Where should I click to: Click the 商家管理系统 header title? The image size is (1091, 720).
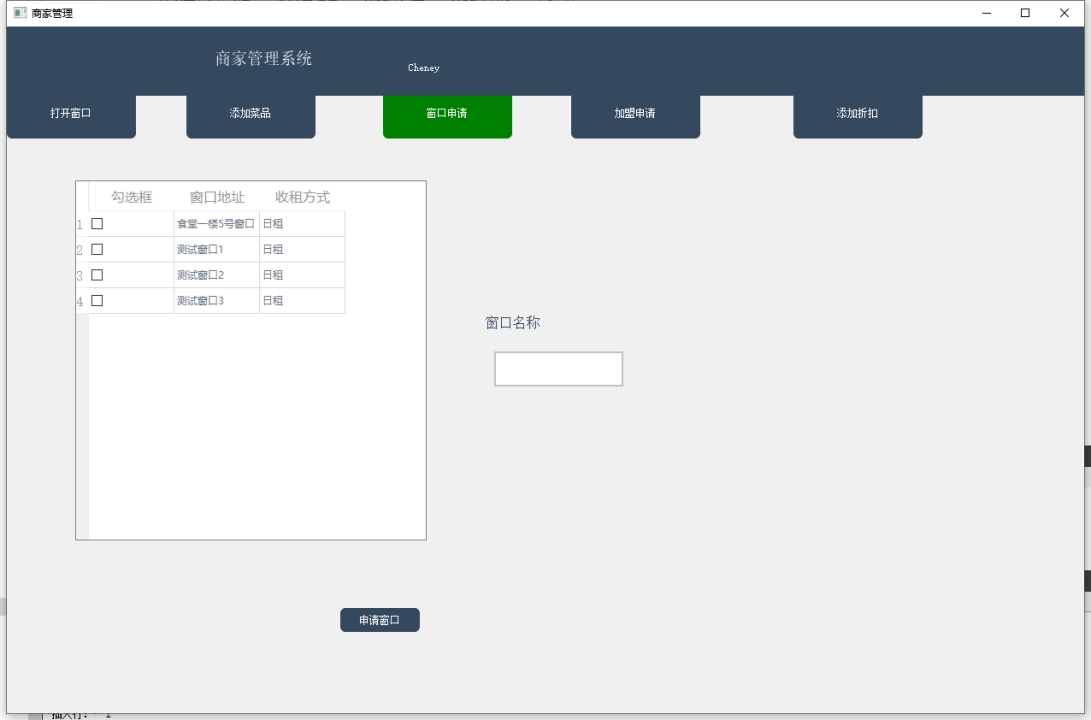264,58
